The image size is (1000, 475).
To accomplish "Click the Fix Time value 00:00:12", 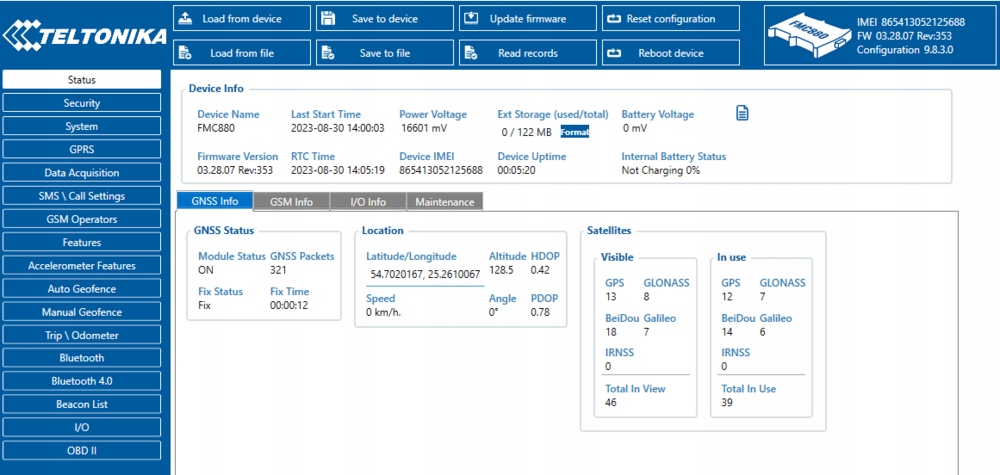I will point(289,305).
